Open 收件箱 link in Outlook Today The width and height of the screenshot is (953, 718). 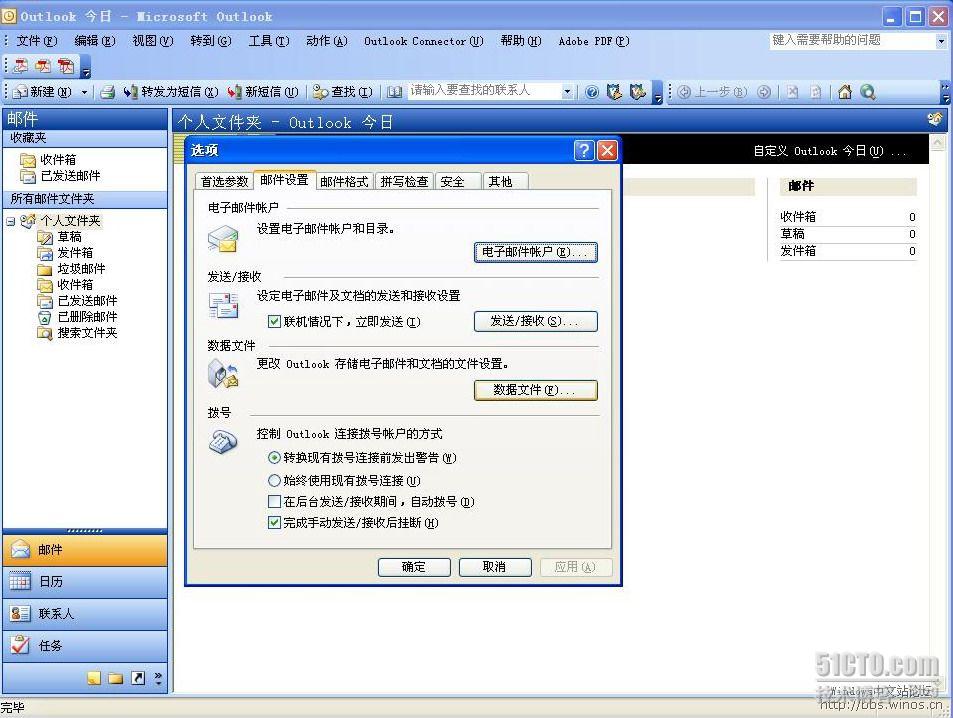[x=798, y=216]
